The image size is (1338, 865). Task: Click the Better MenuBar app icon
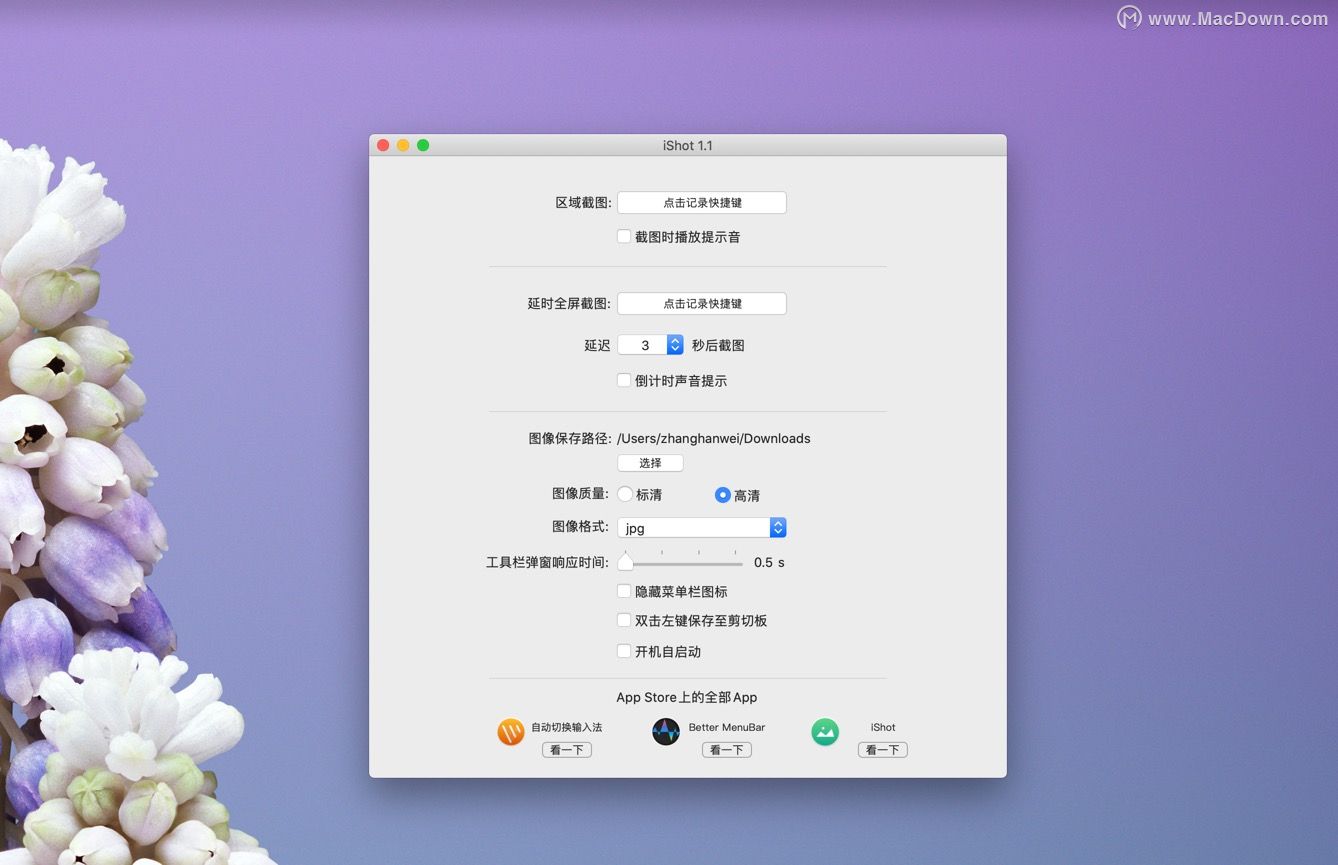[666, 731]
